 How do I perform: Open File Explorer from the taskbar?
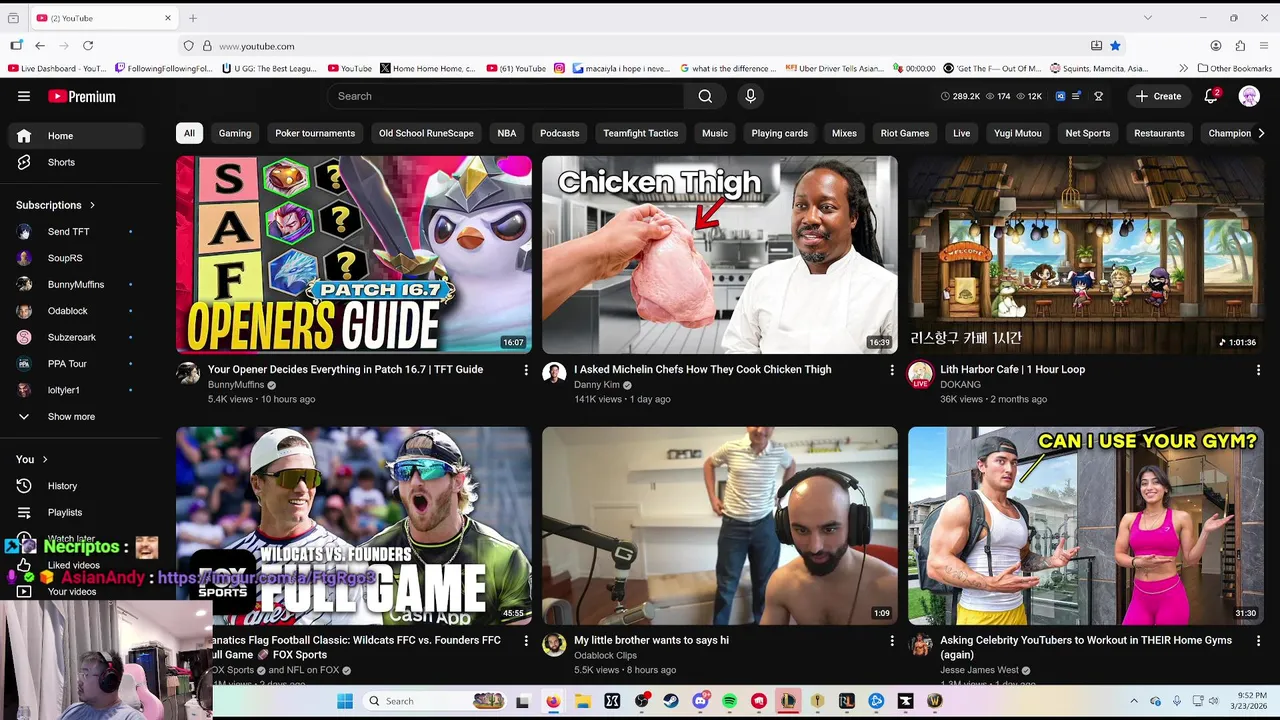coord(583,701)
